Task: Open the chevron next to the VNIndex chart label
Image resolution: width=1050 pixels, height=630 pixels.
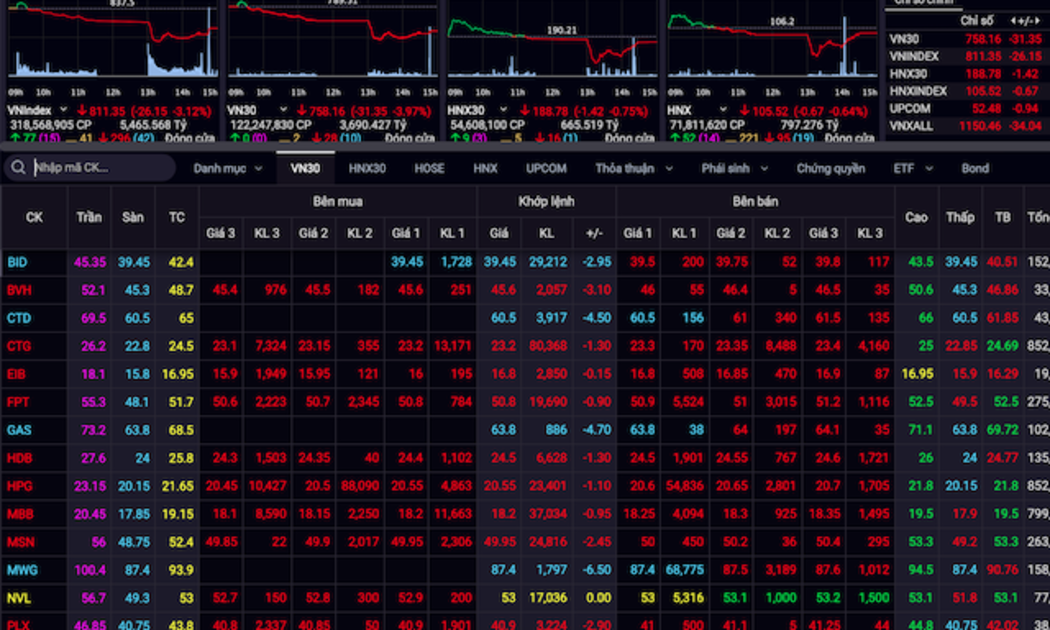Action: (x=62, y=110)
